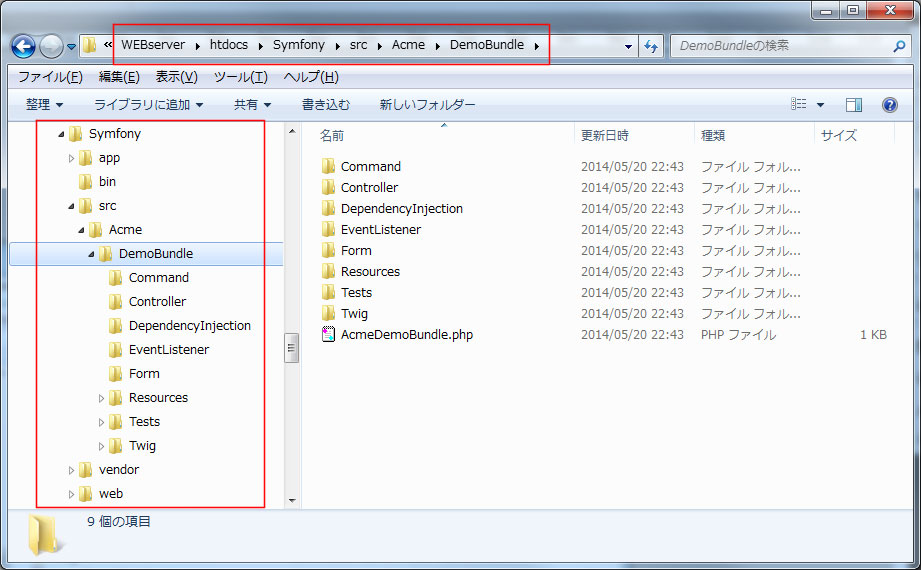921x570 pixels.
Task: Collapse the DemoBundle tree node
Action: [91, 254]
